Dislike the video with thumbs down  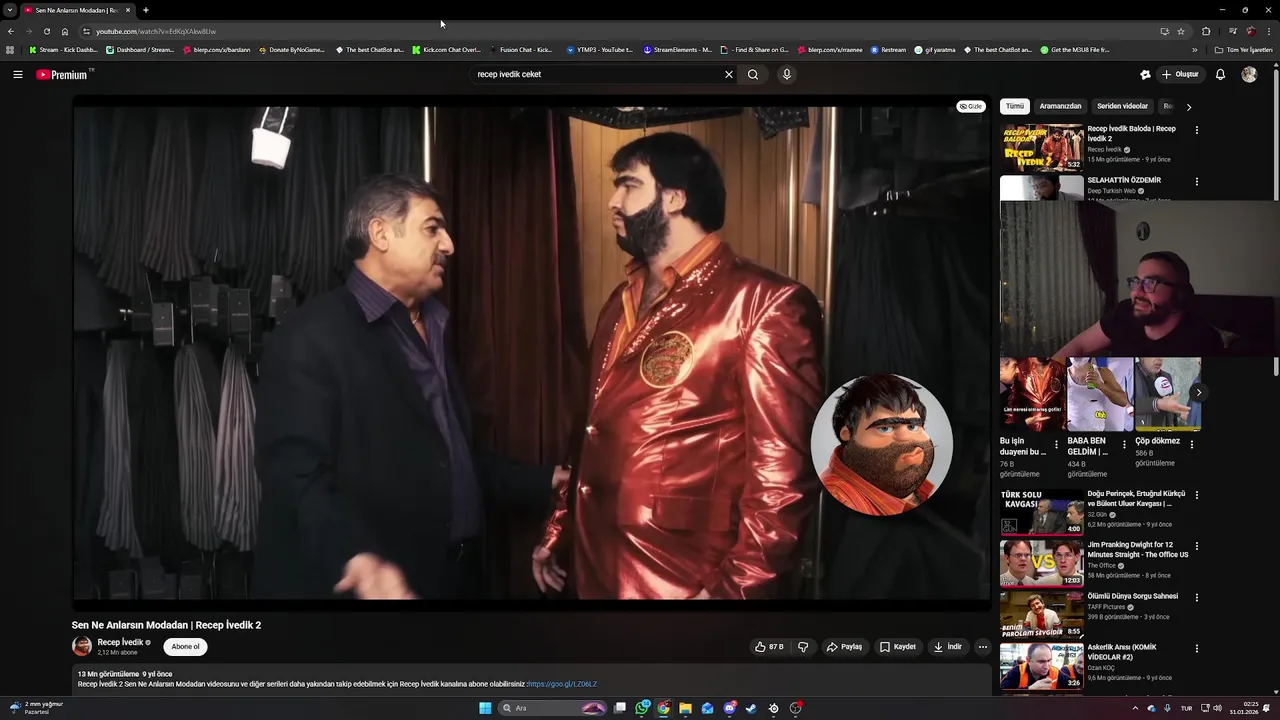tap(803, 647)
